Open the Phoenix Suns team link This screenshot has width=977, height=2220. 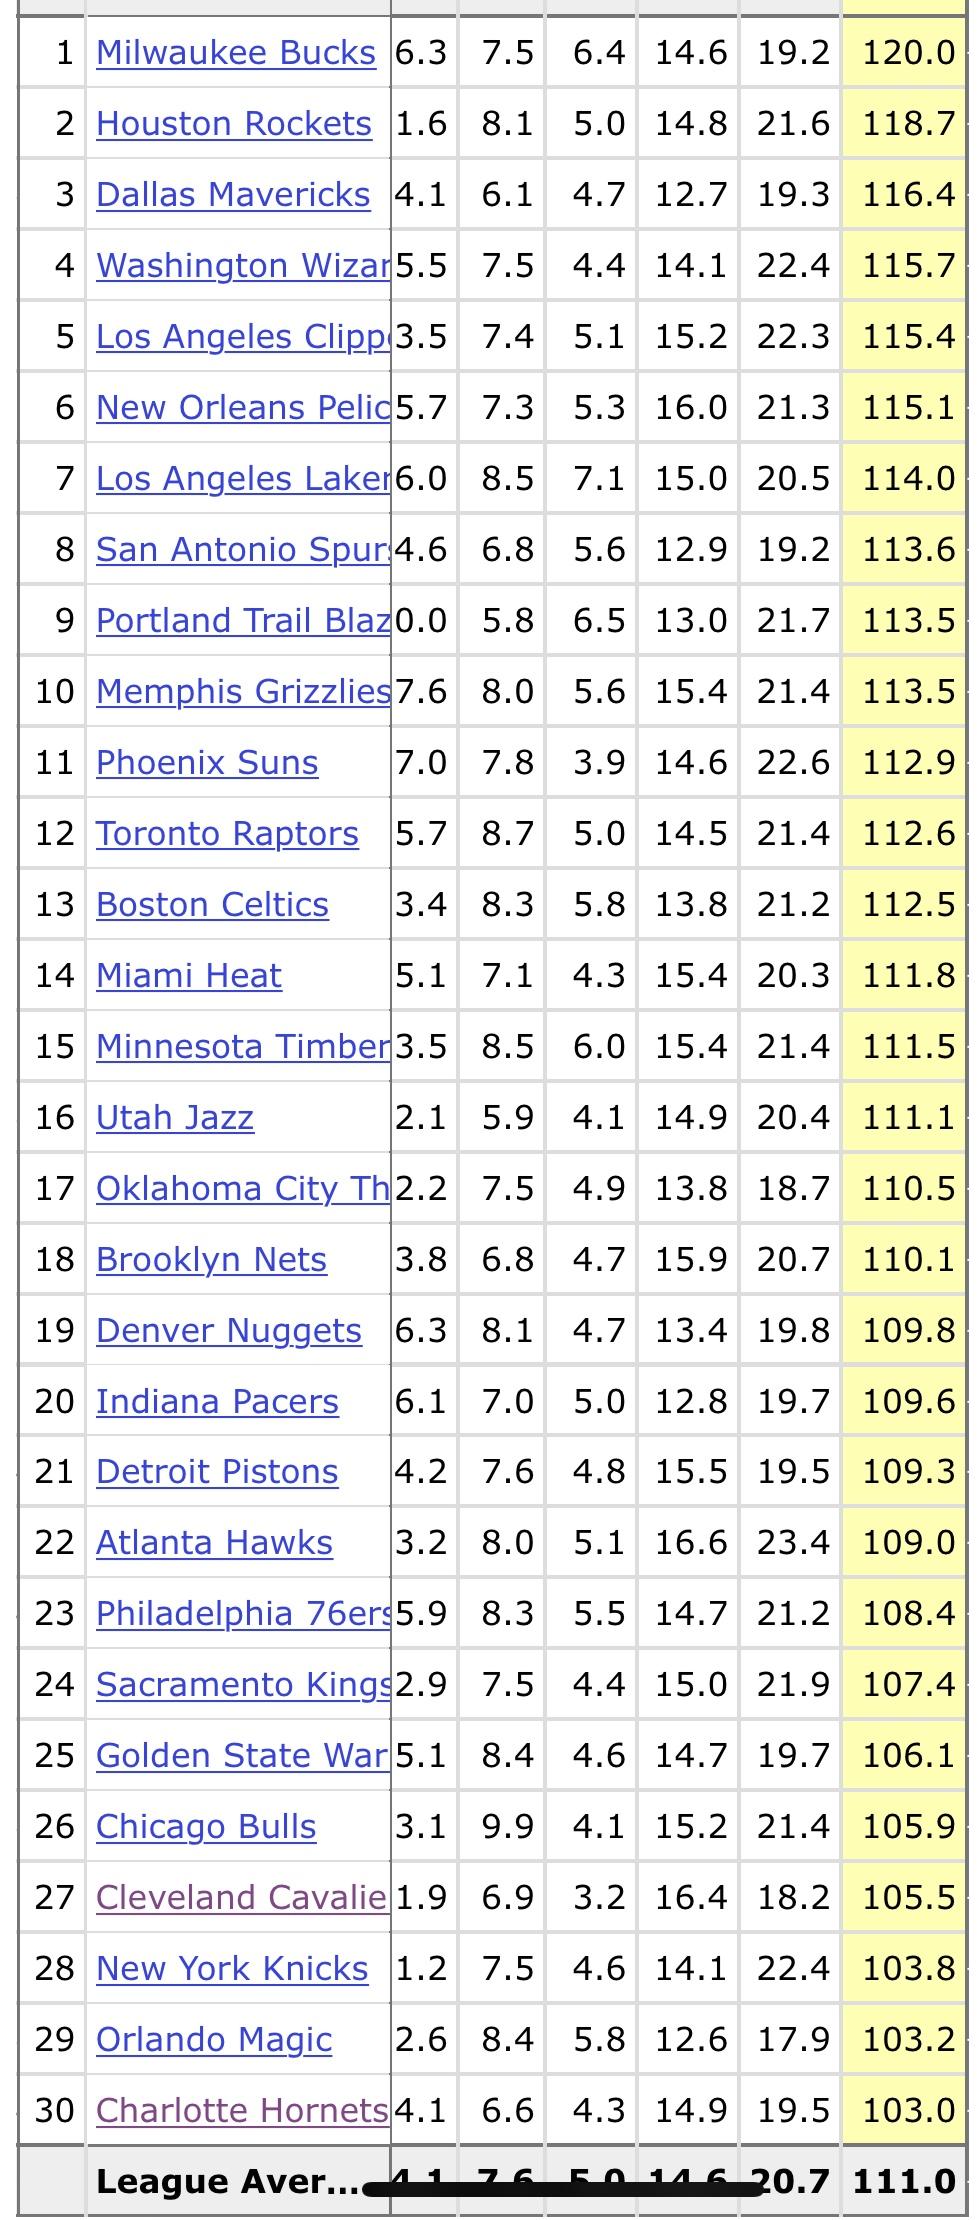(x=207, y=763)
